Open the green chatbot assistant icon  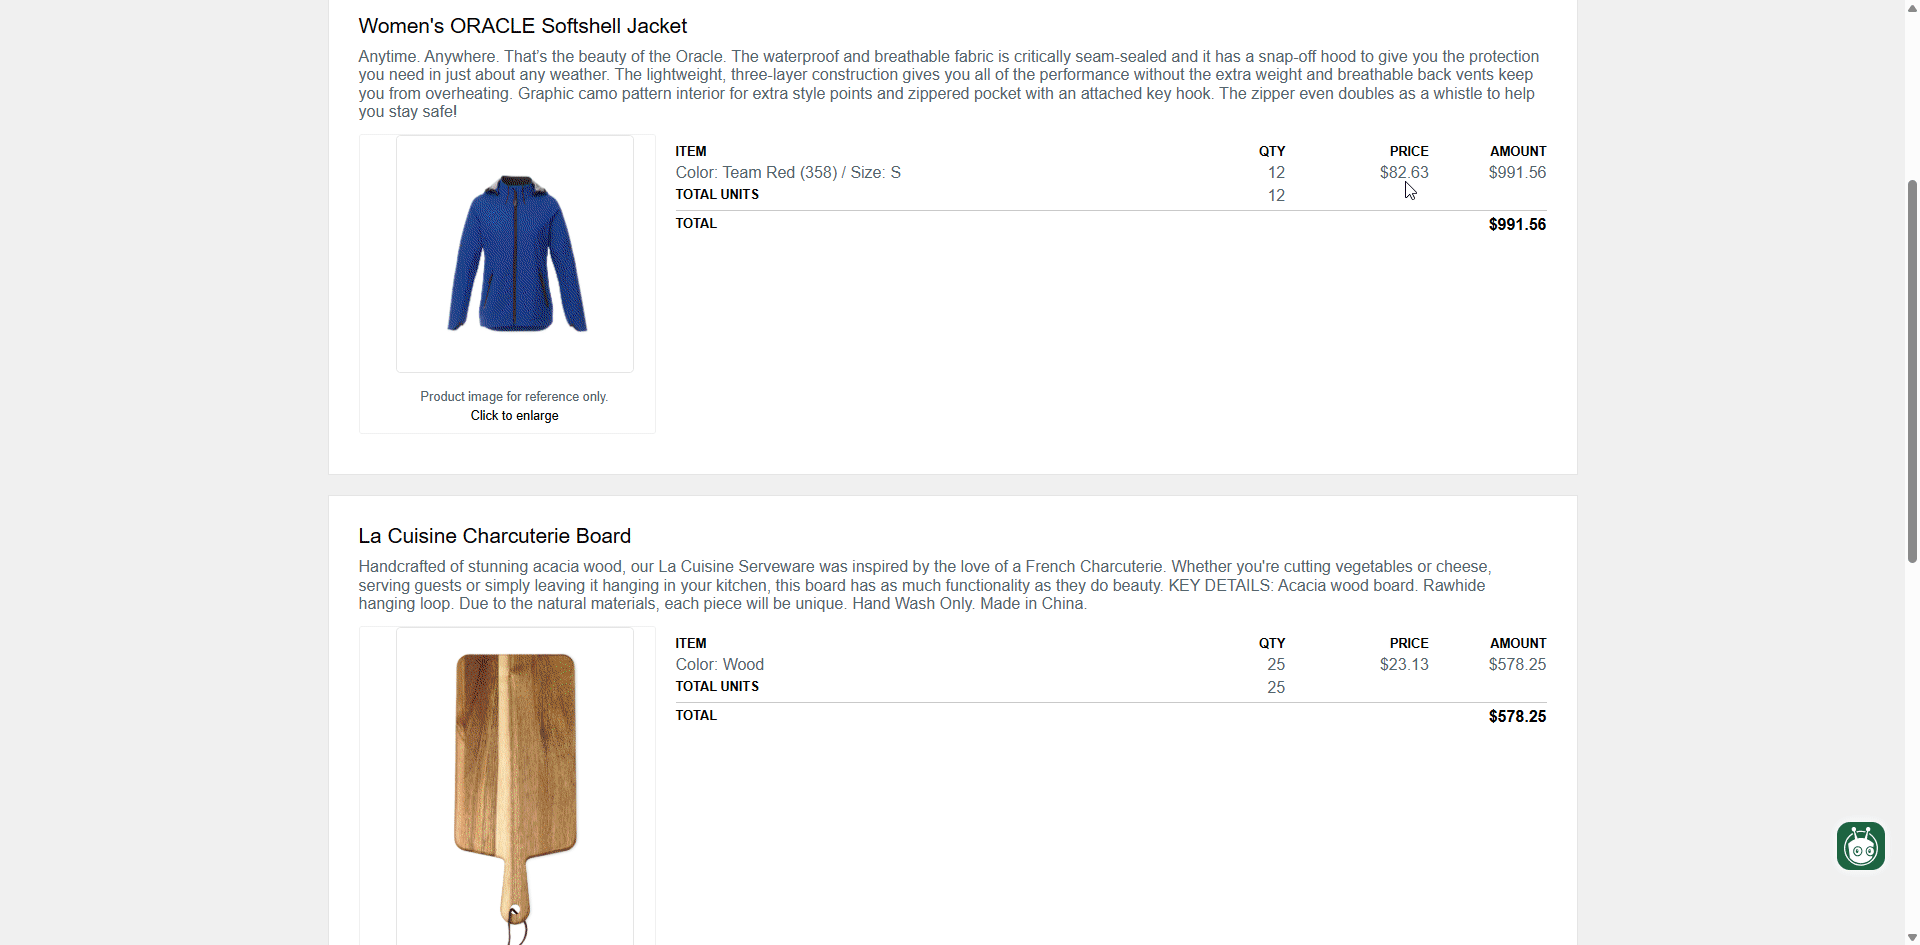(1860, 846)
